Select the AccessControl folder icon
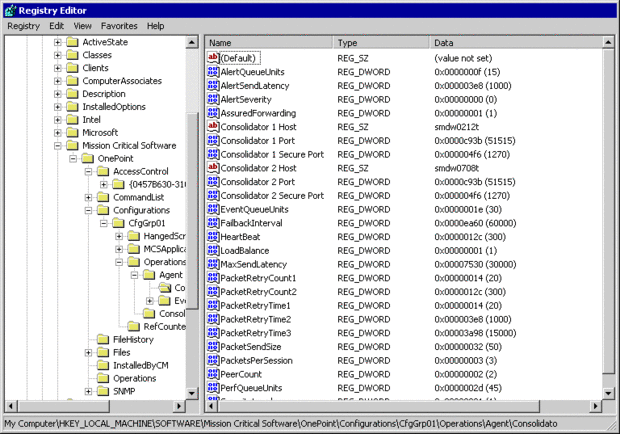The width and height of the screenshot is (620, 434). tap(103, 172)
